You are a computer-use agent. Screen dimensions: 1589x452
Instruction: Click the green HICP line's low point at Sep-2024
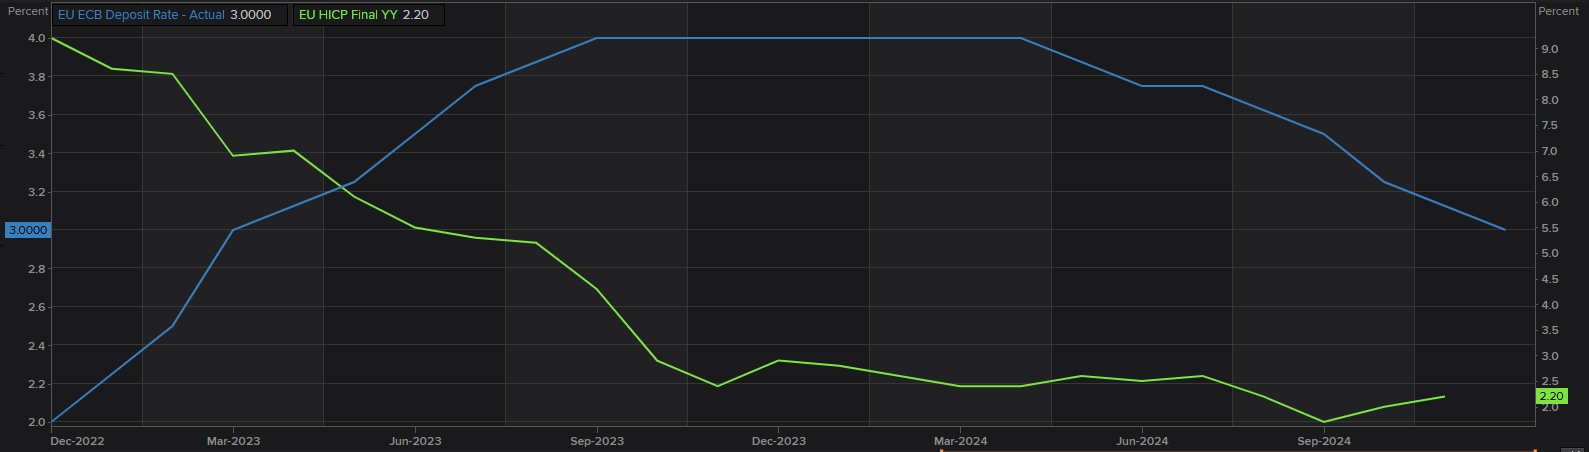point(1324,422)
